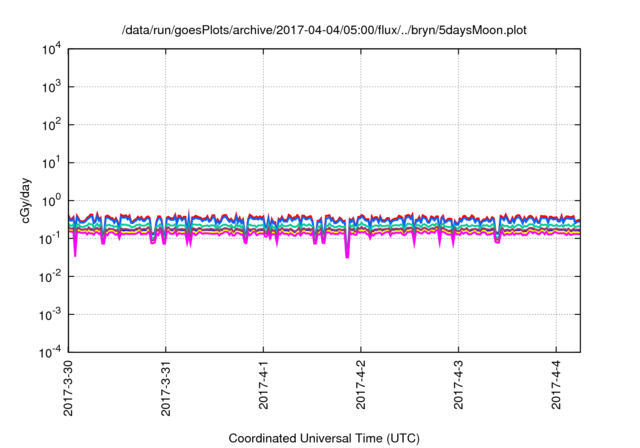Click the 2017-4-4 date label
Viewport: 640px width, 448px height.
pyautogui.click(x=556, y=385)
